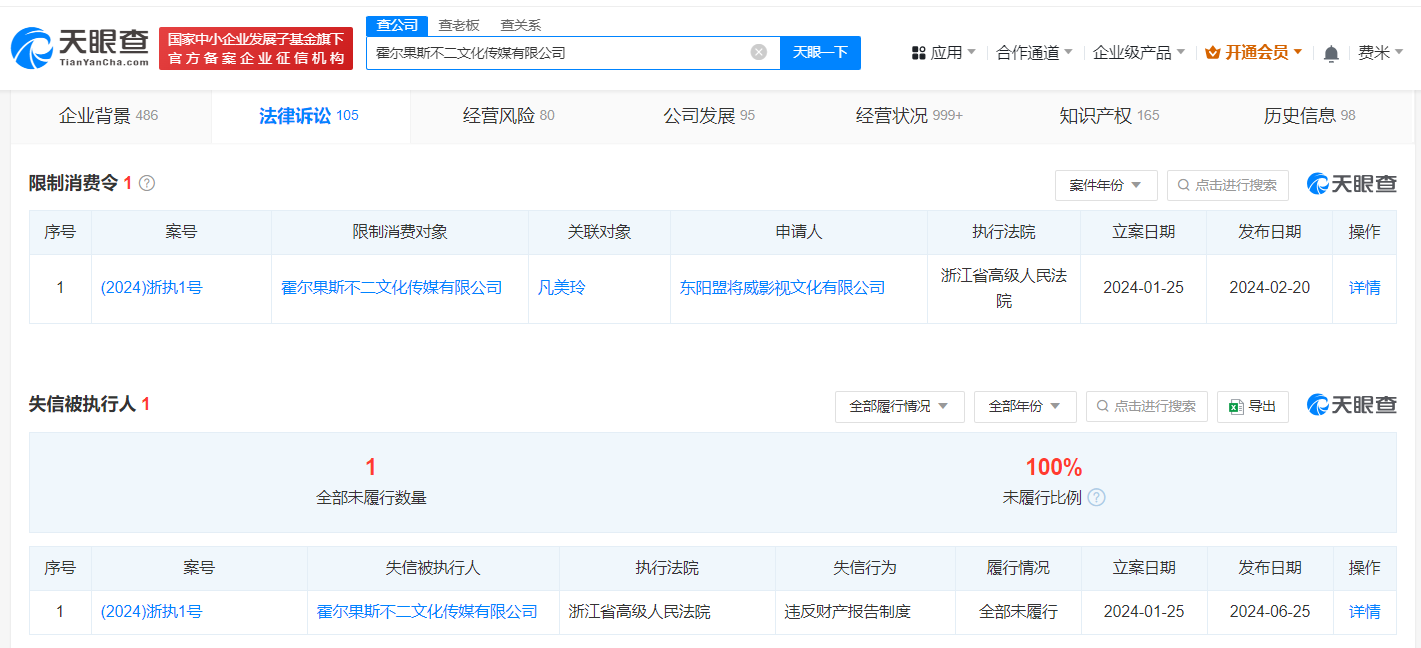Click the 天眼一下 search button
Screen dimensions: 1421x648
[x=820, y=52]
